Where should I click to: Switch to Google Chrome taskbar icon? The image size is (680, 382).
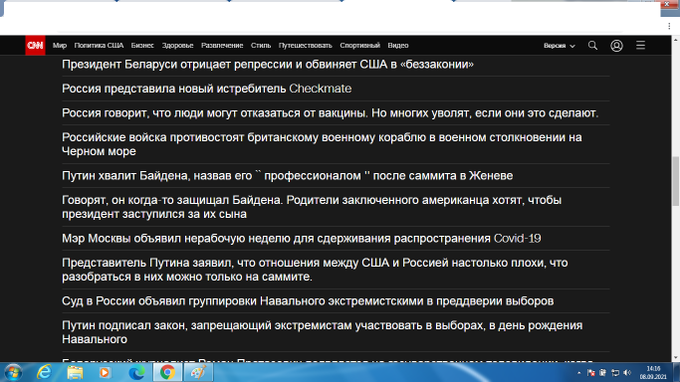point(167,372)
